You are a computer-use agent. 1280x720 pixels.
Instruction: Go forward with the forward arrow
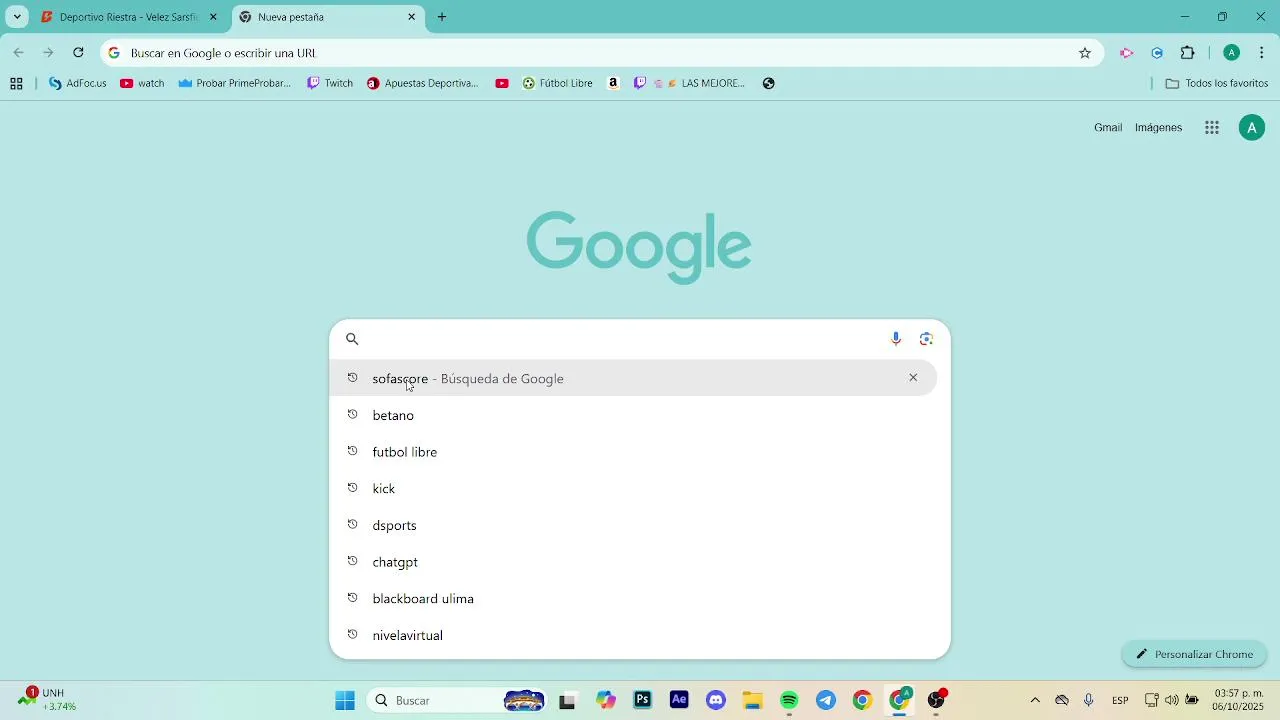click(x=48, y=53)
